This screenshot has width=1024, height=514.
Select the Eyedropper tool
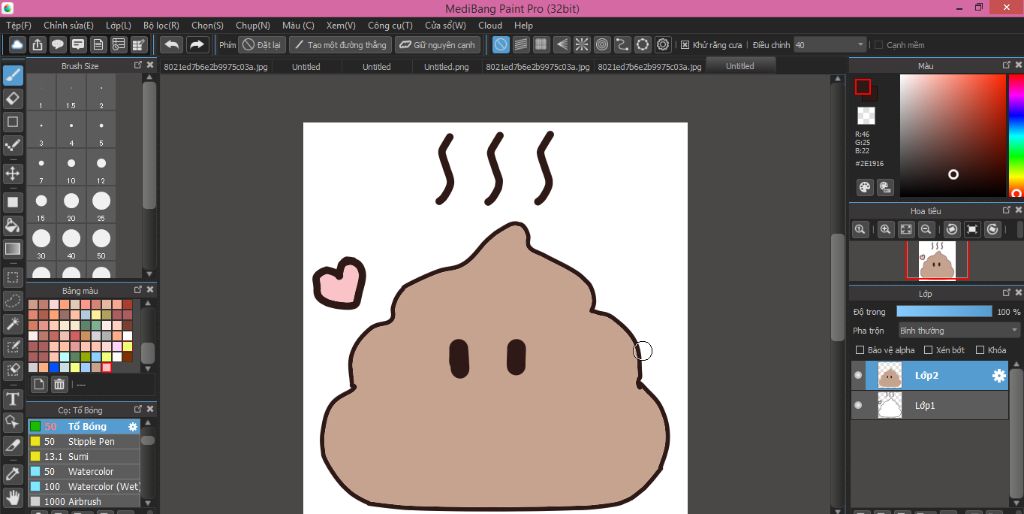pos(12,474)
